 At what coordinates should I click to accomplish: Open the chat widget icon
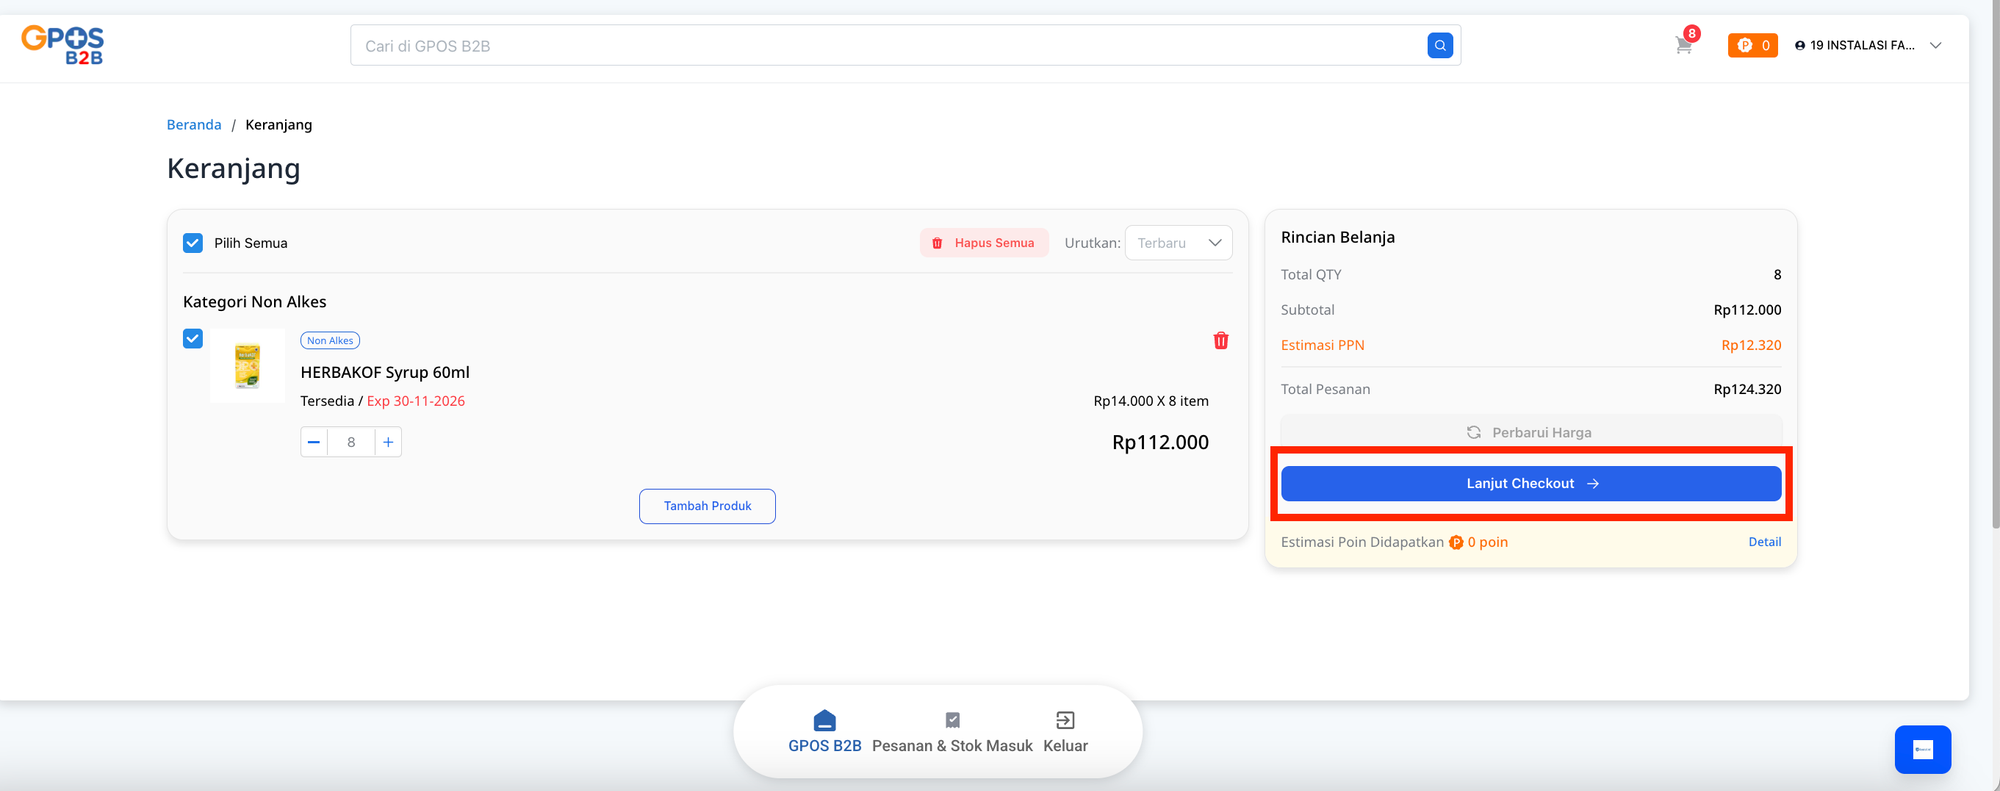pos(1922,749)
